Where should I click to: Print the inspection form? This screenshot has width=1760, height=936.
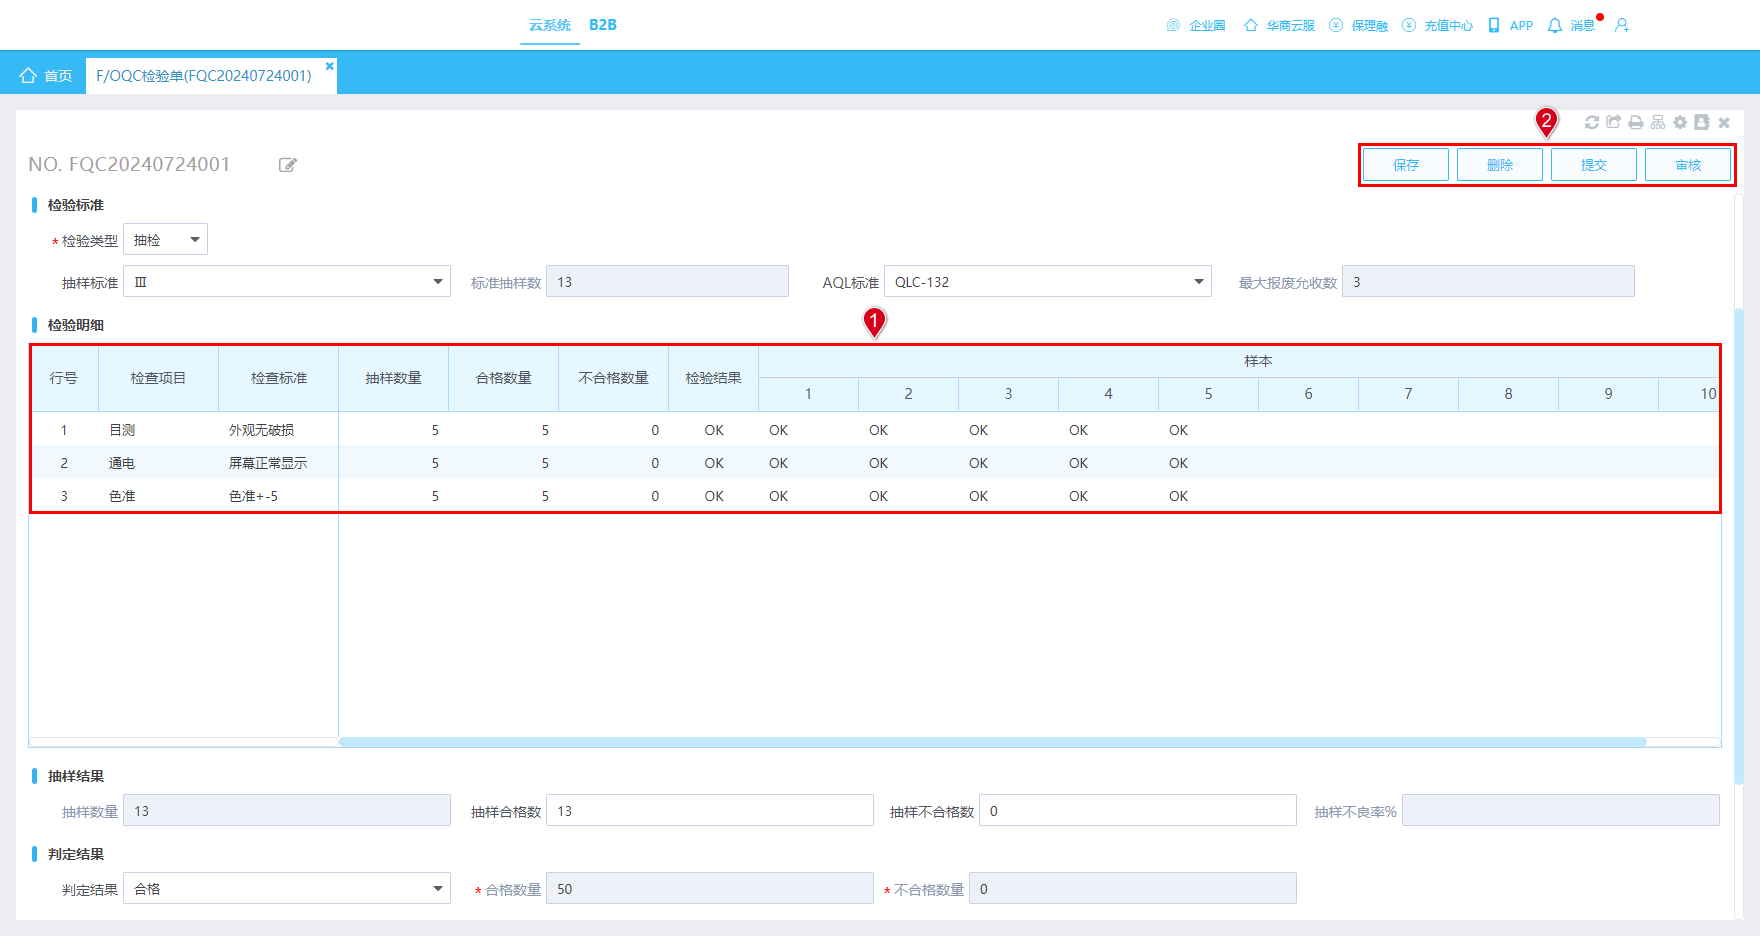click(x=1636, y=122)
